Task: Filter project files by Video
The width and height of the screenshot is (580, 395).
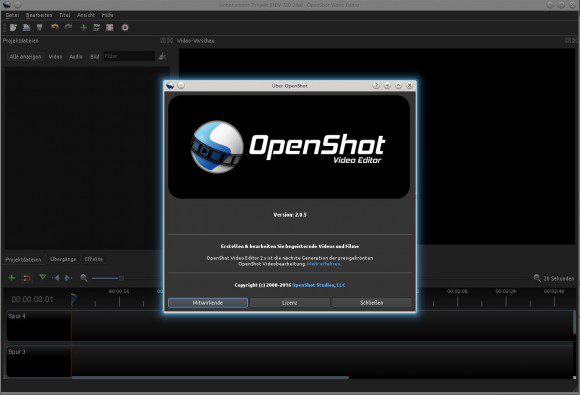Action: pos(55,57)
